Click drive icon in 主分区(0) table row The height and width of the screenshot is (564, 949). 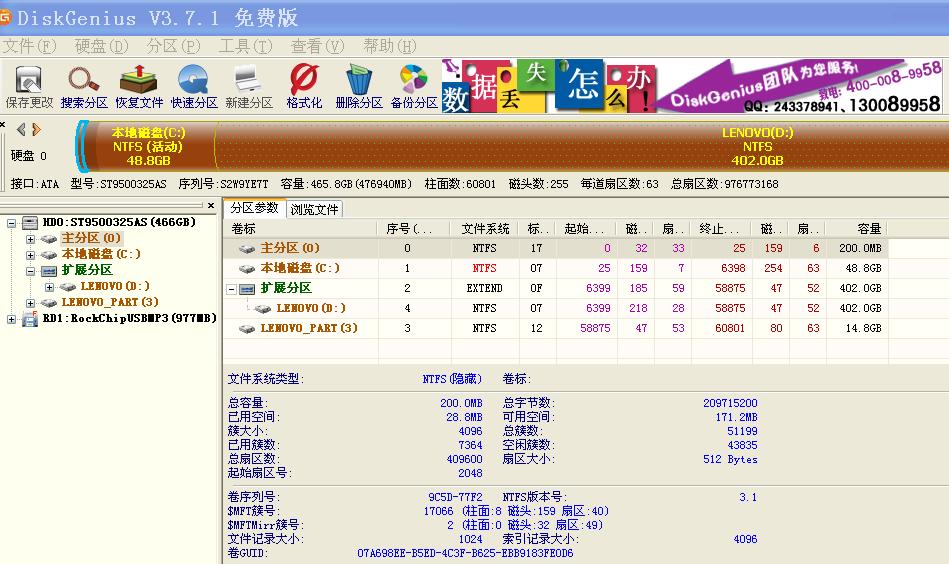[247, 248]
